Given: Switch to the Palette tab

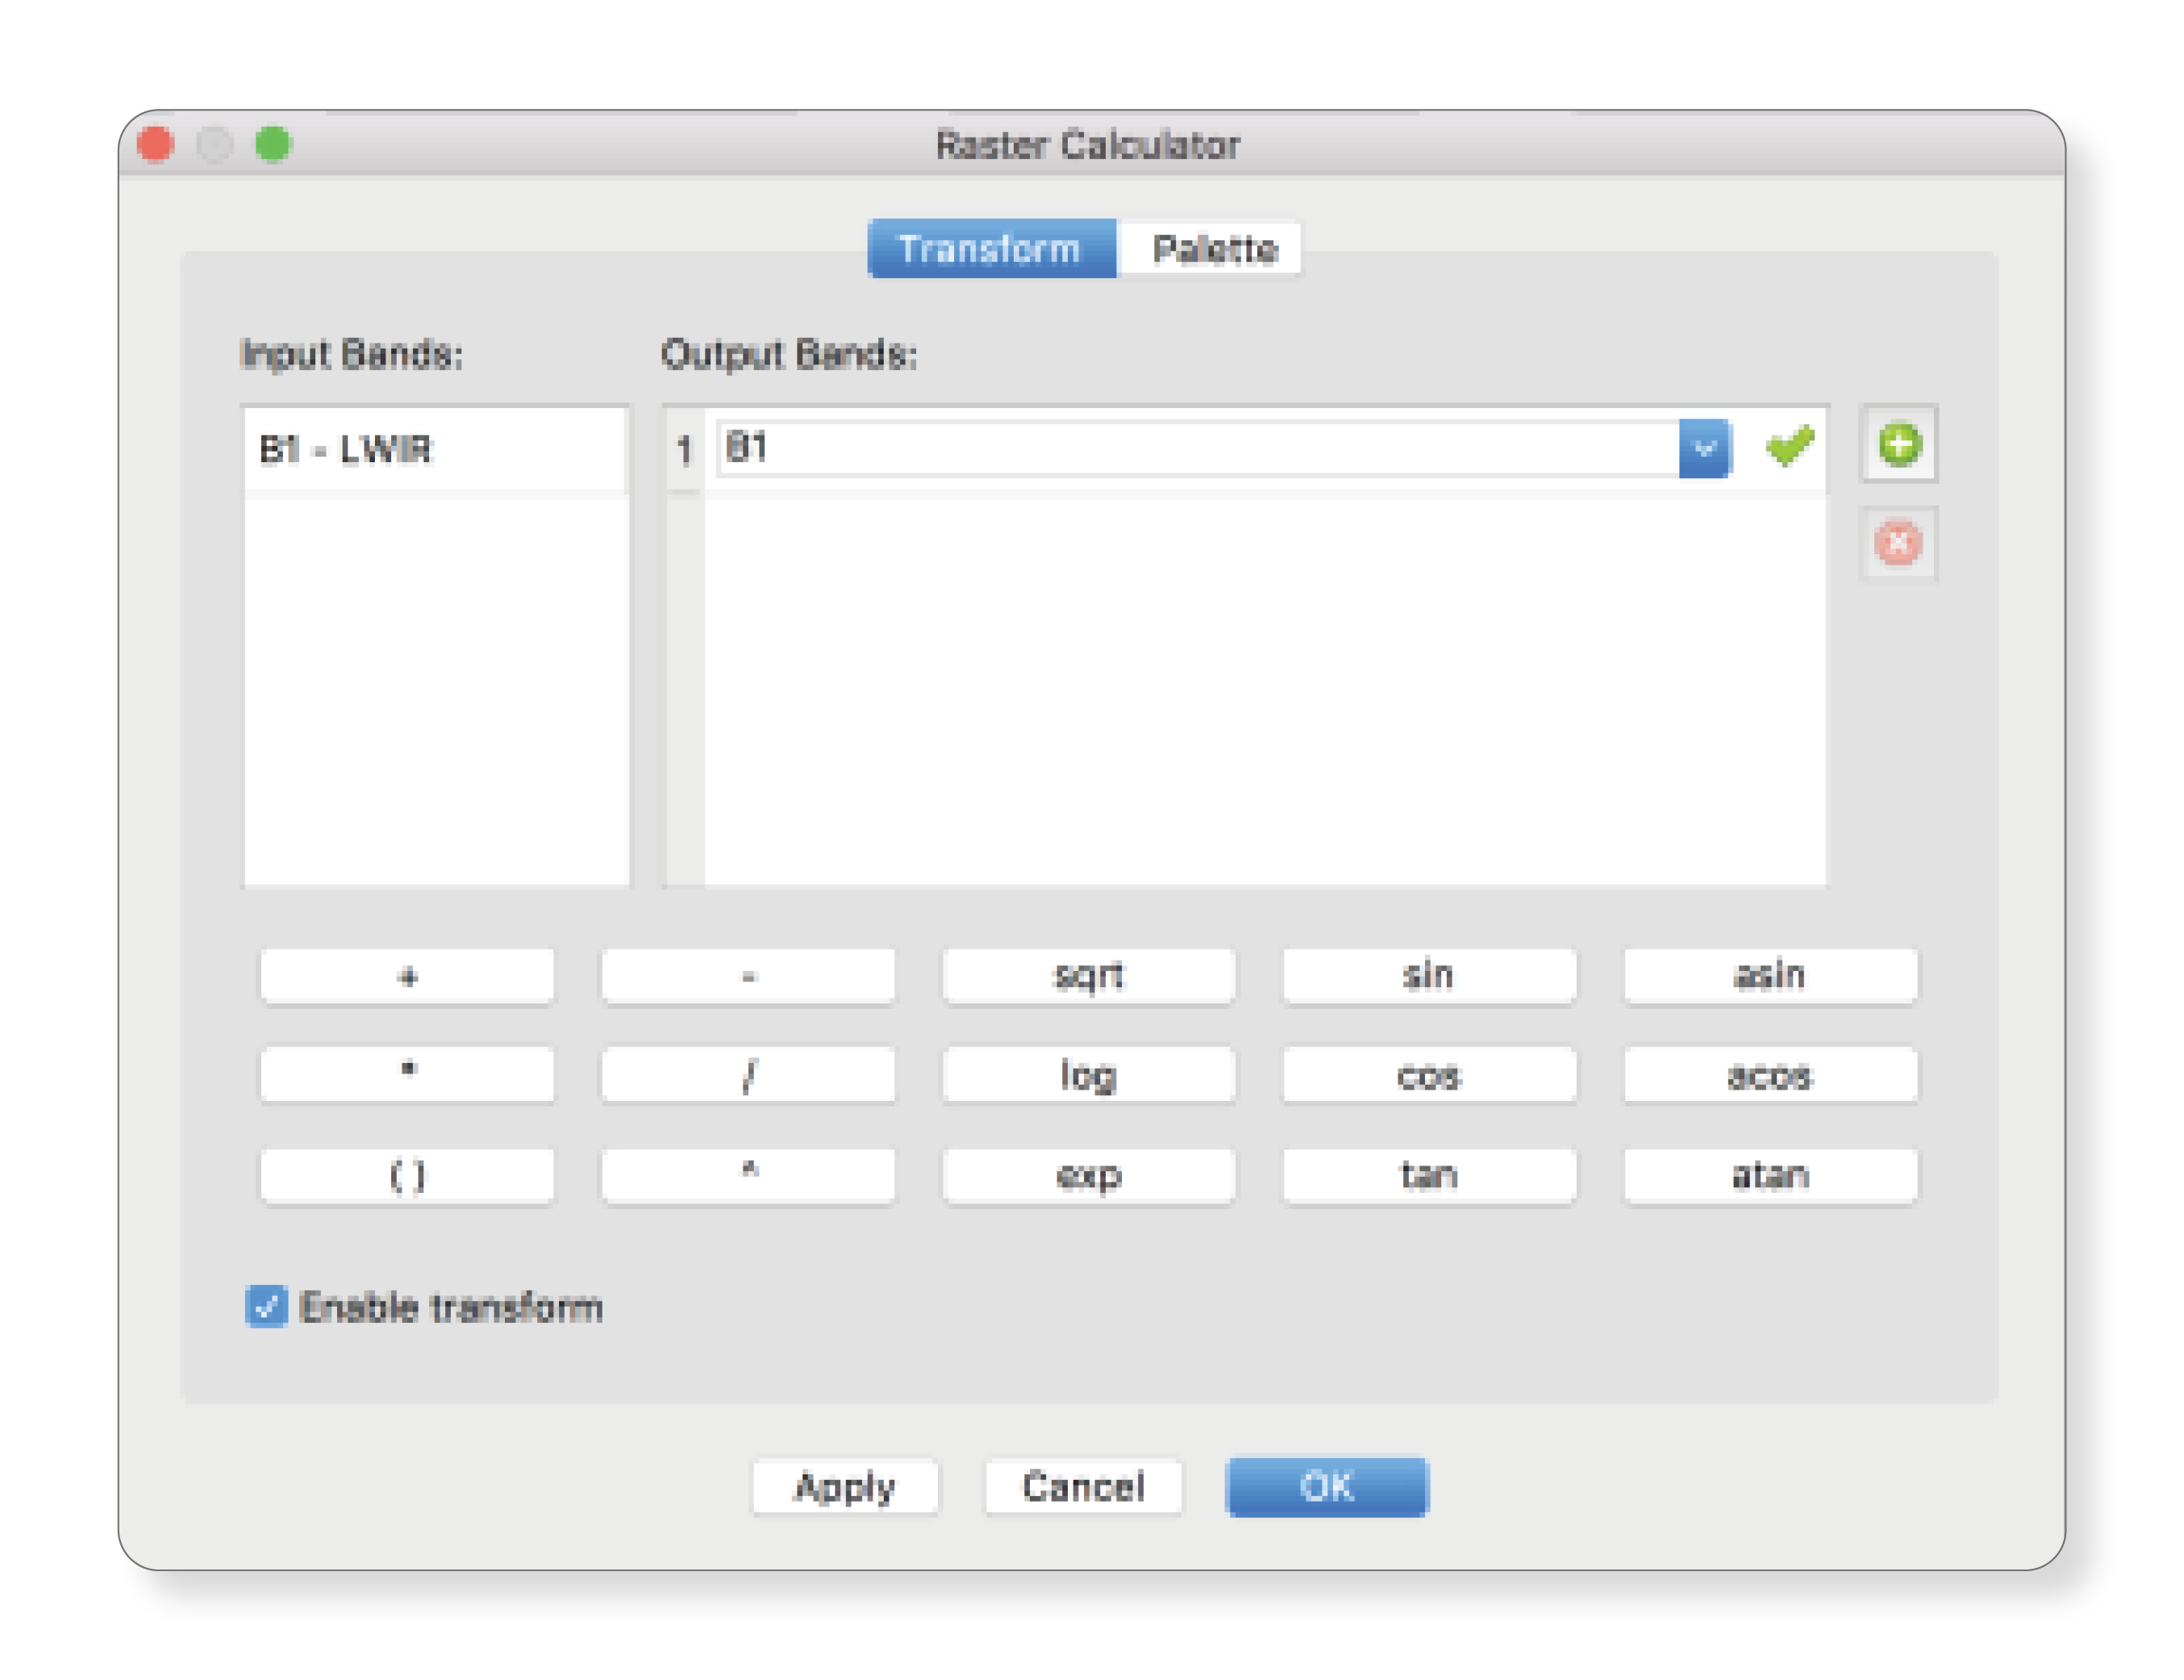Looking at the screenshot, I should [1213, 249].
